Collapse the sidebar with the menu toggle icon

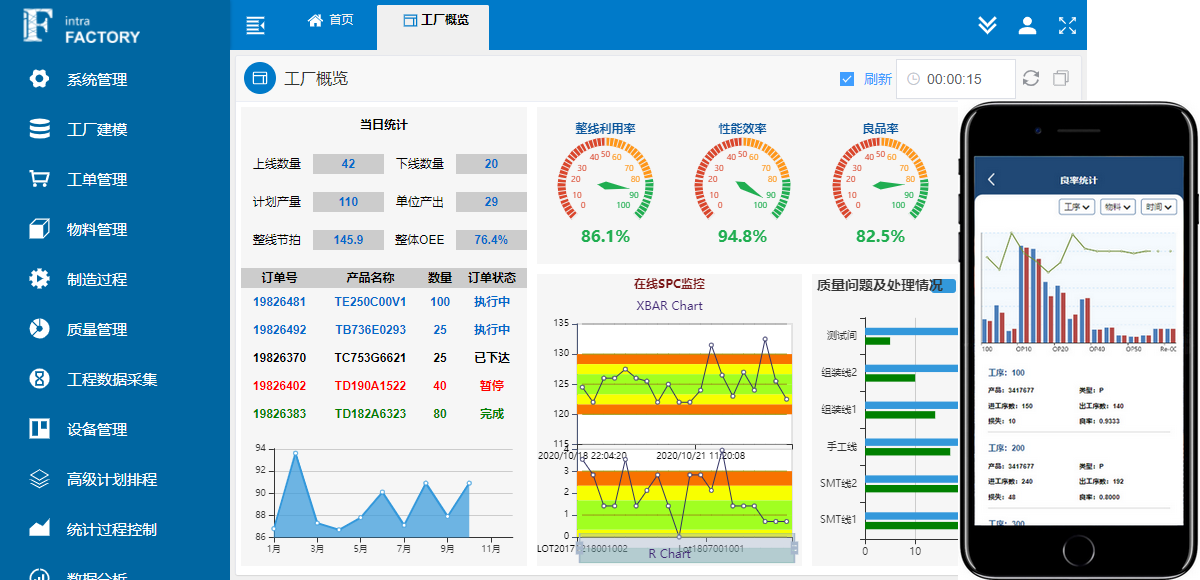click(x=256, y=25)
